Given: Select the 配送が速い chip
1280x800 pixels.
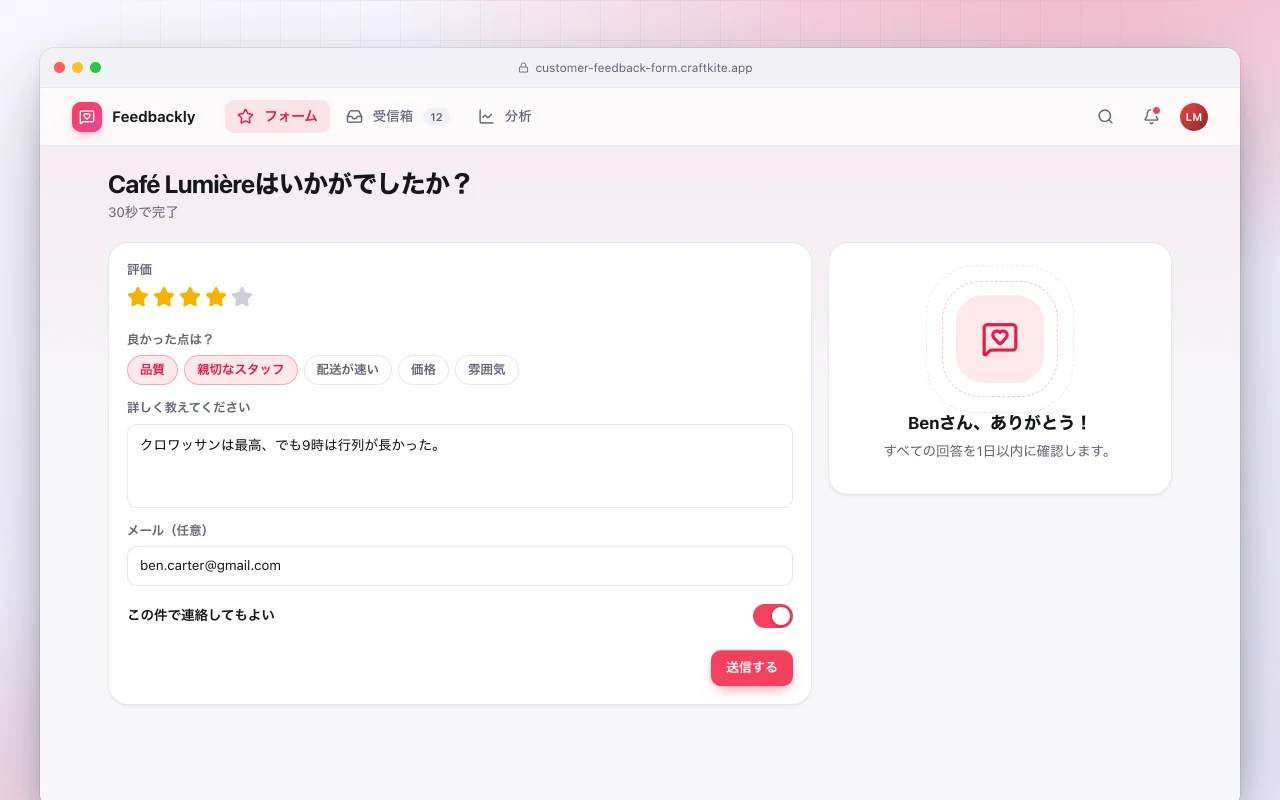Looking at the screenshot, I should point(348,370).
